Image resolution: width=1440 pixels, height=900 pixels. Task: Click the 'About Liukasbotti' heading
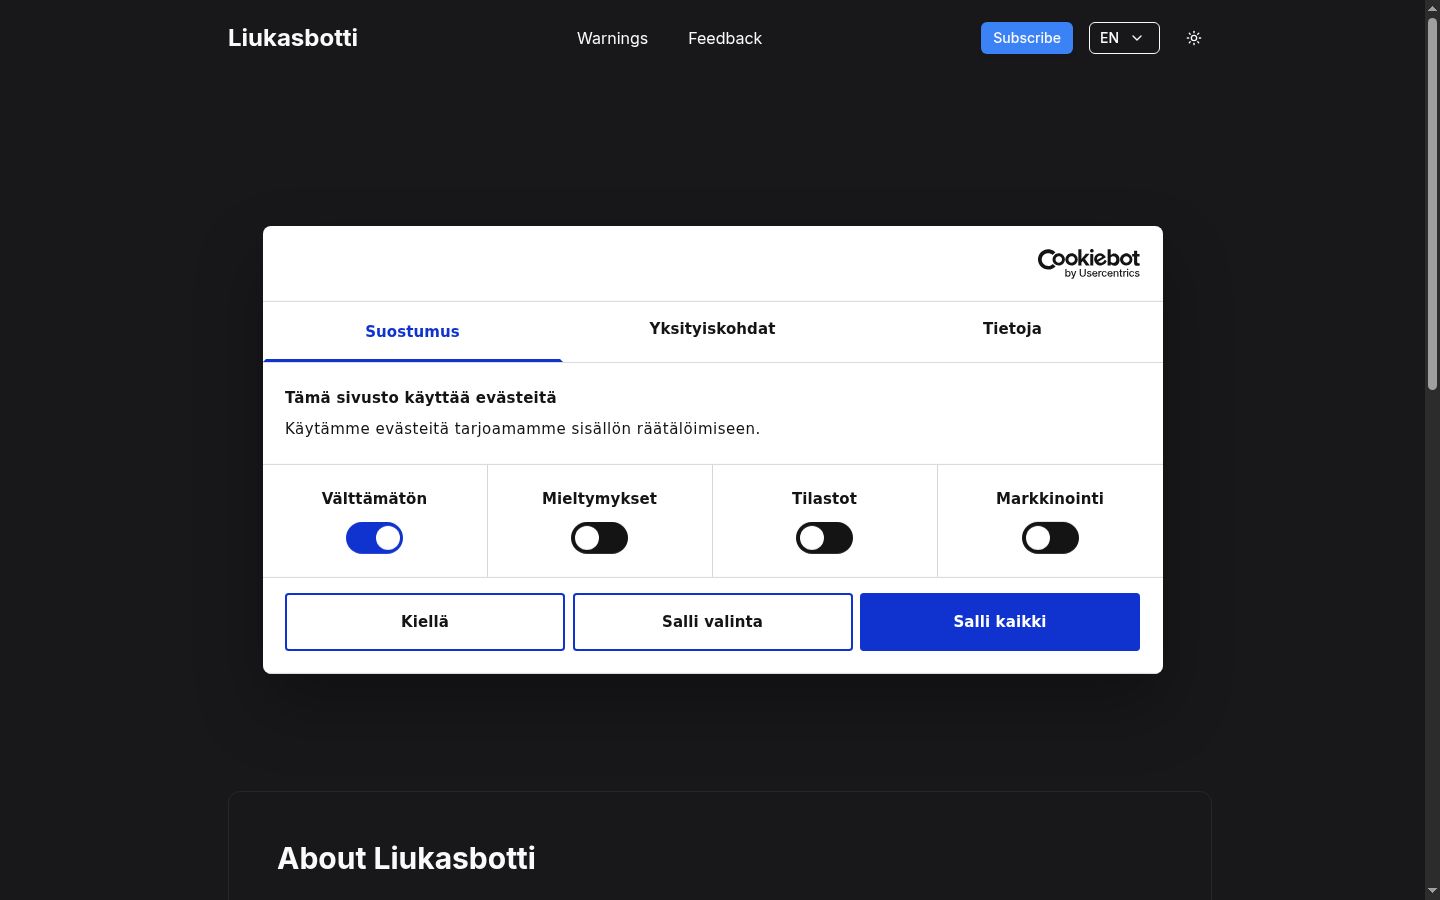click(x=406, y=858)
